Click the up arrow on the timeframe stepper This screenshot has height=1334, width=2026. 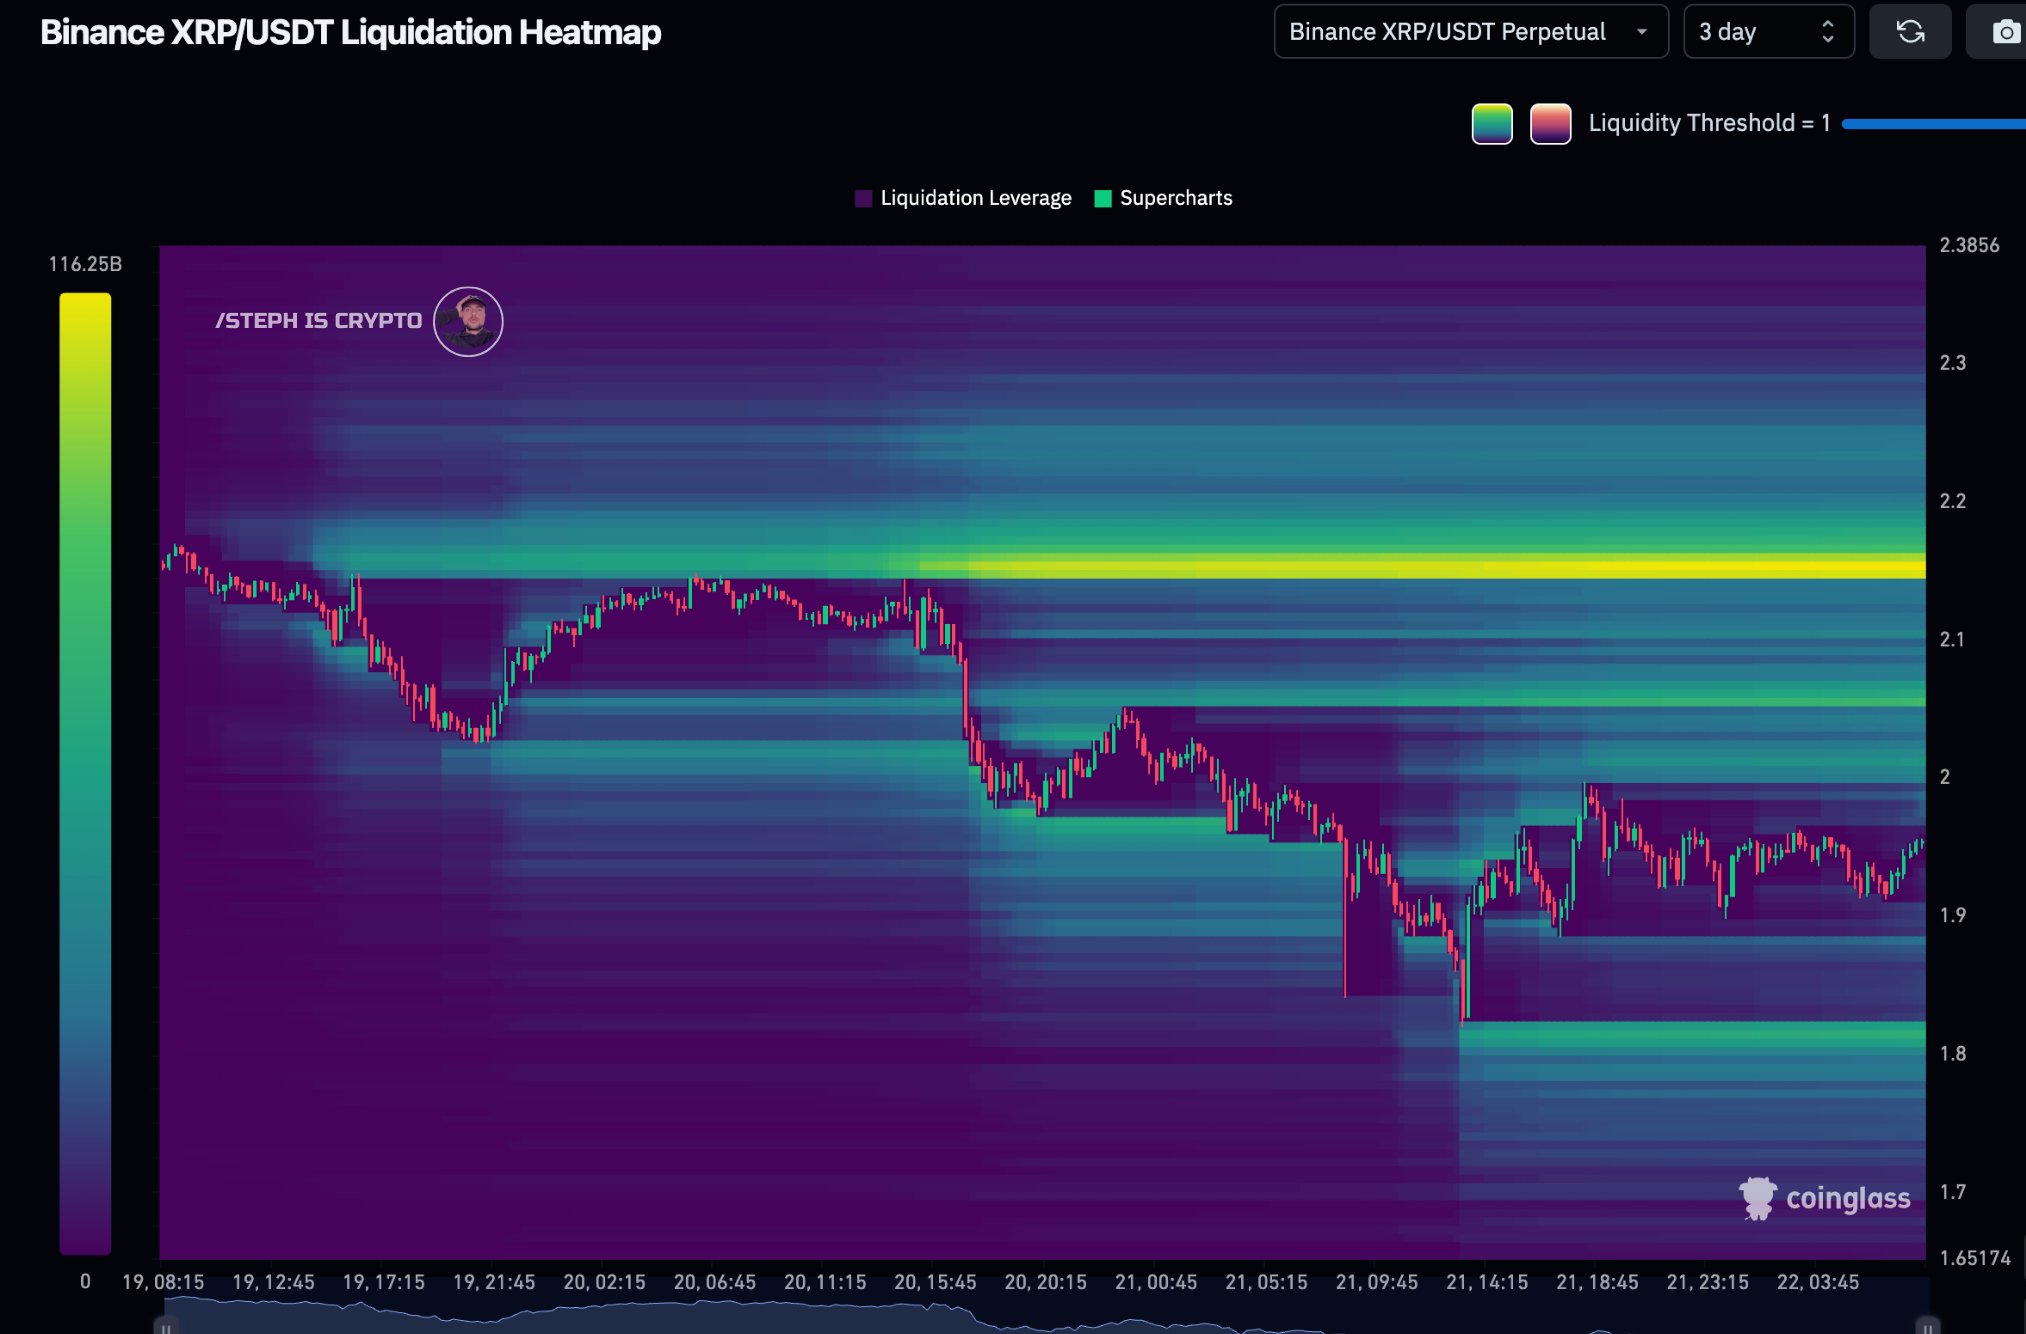tap(1826, 23)
